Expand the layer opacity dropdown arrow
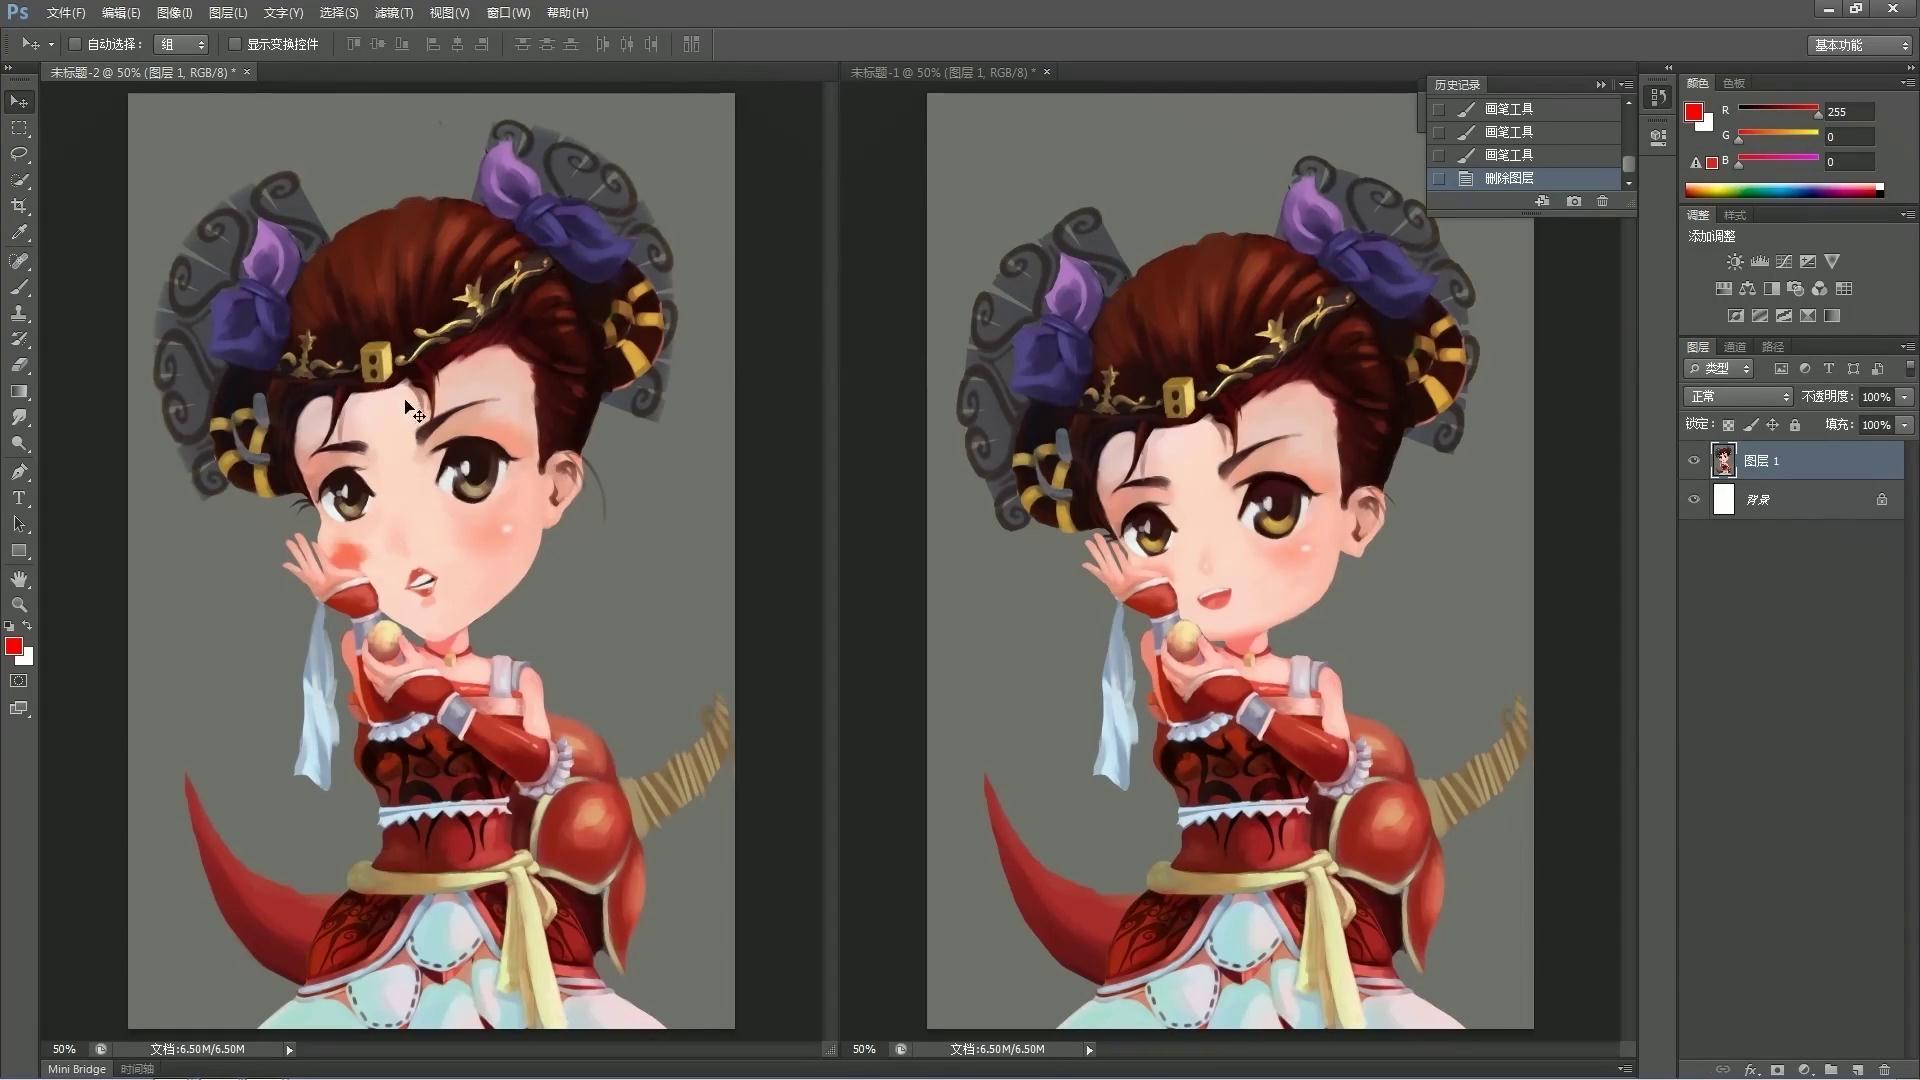The width and height of the screenshot is (1920, 1080). click(x=1905, y=397)
